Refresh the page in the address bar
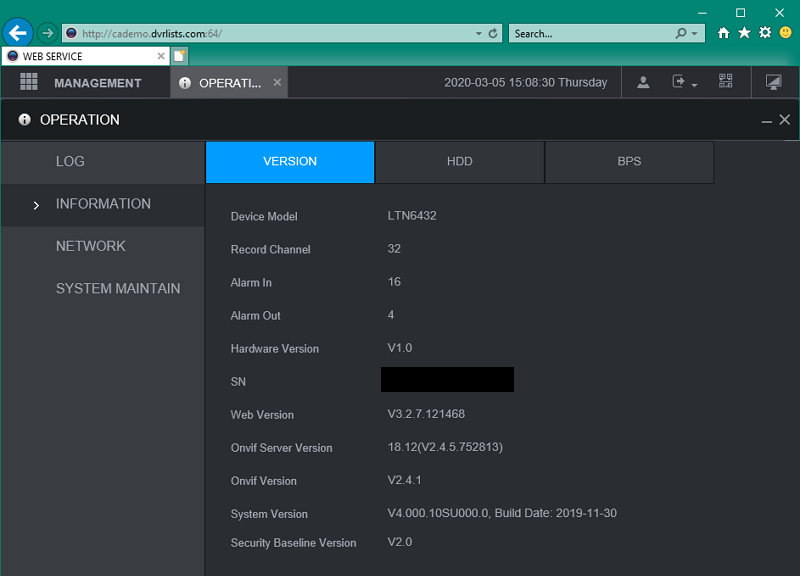This screenshot has width=800, height=576. (x=493, y=33)
